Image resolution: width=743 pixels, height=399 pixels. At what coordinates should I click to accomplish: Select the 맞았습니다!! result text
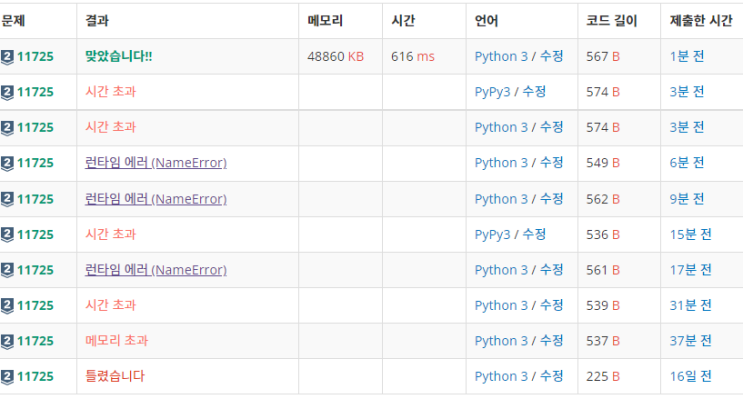tap(118, 56)
